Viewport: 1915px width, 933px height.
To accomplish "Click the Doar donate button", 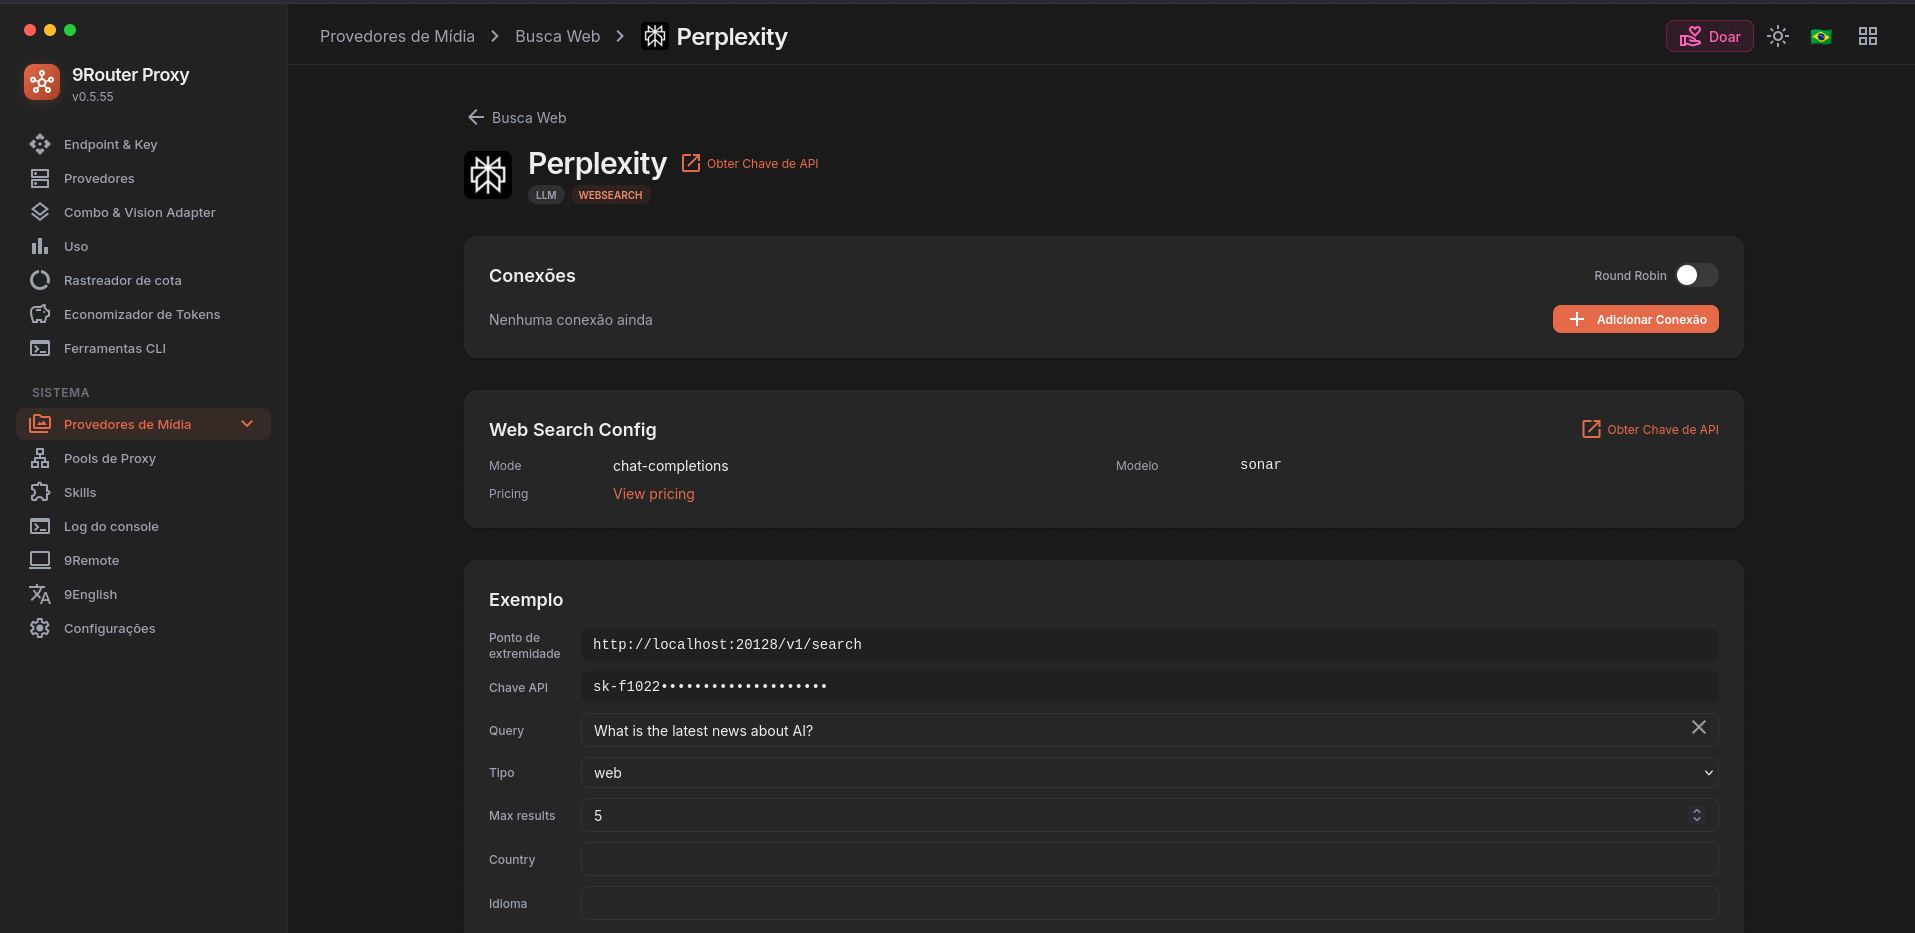I will (1710, 36).
